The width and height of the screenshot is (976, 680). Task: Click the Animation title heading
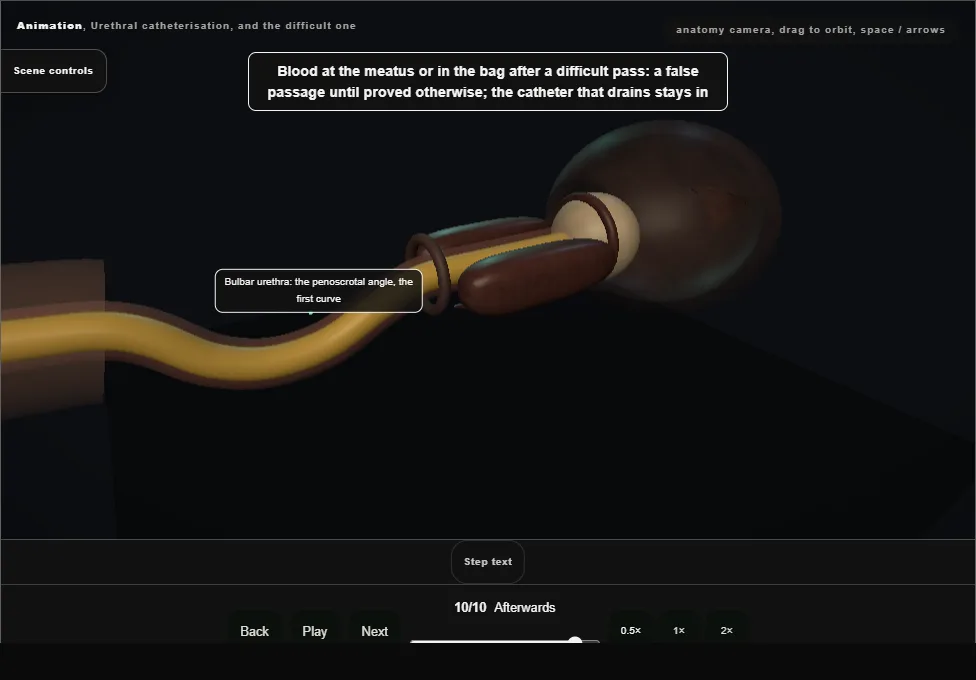pos(186,26)
